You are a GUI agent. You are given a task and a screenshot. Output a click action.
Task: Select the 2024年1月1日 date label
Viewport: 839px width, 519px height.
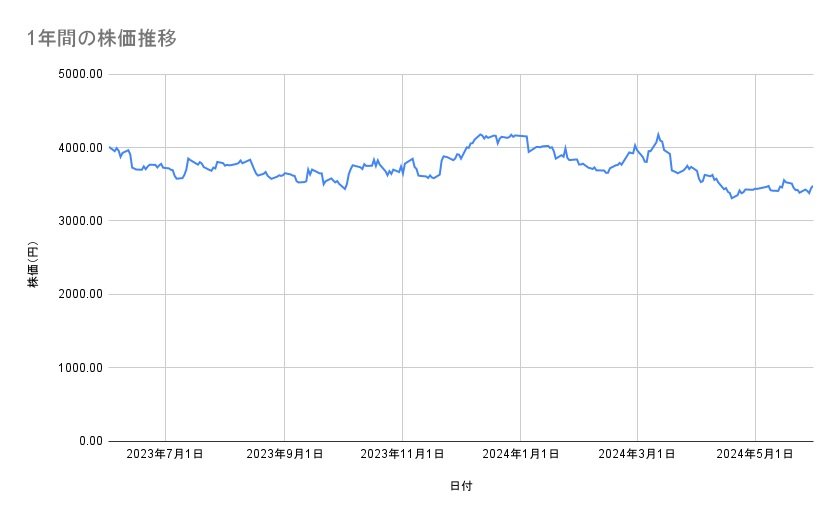(520, 454)
